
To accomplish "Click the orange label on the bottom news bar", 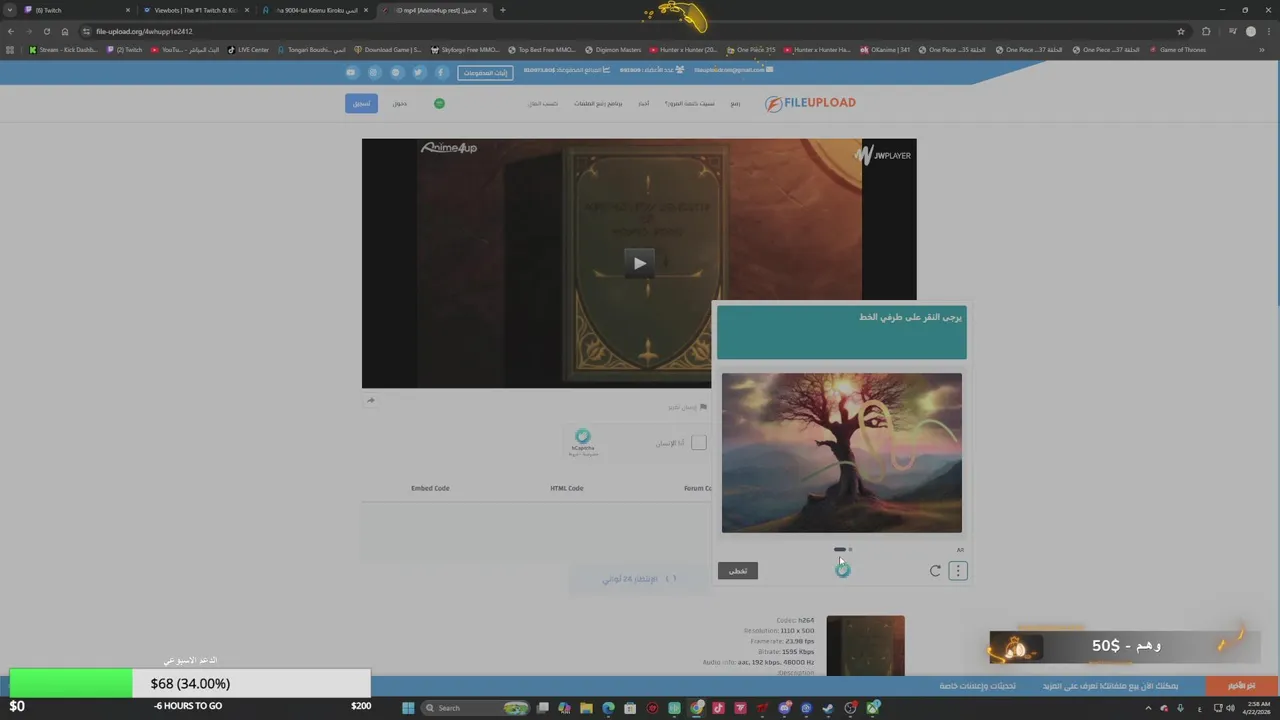I will (1241, 686).
